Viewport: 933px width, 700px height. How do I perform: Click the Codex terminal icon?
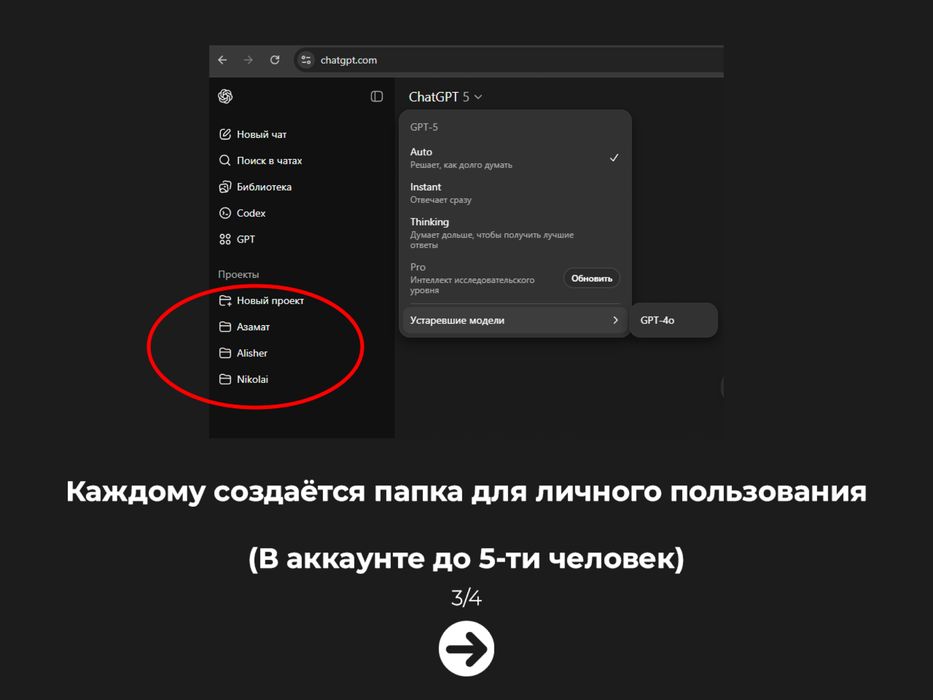pos(225,213)
